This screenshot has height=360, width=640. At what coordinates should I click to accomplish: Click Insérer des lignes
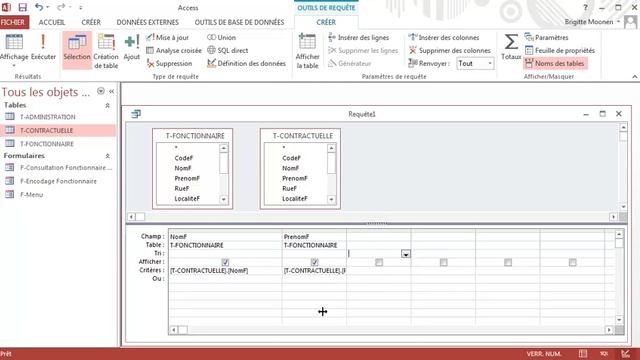[x=359, y=38]
